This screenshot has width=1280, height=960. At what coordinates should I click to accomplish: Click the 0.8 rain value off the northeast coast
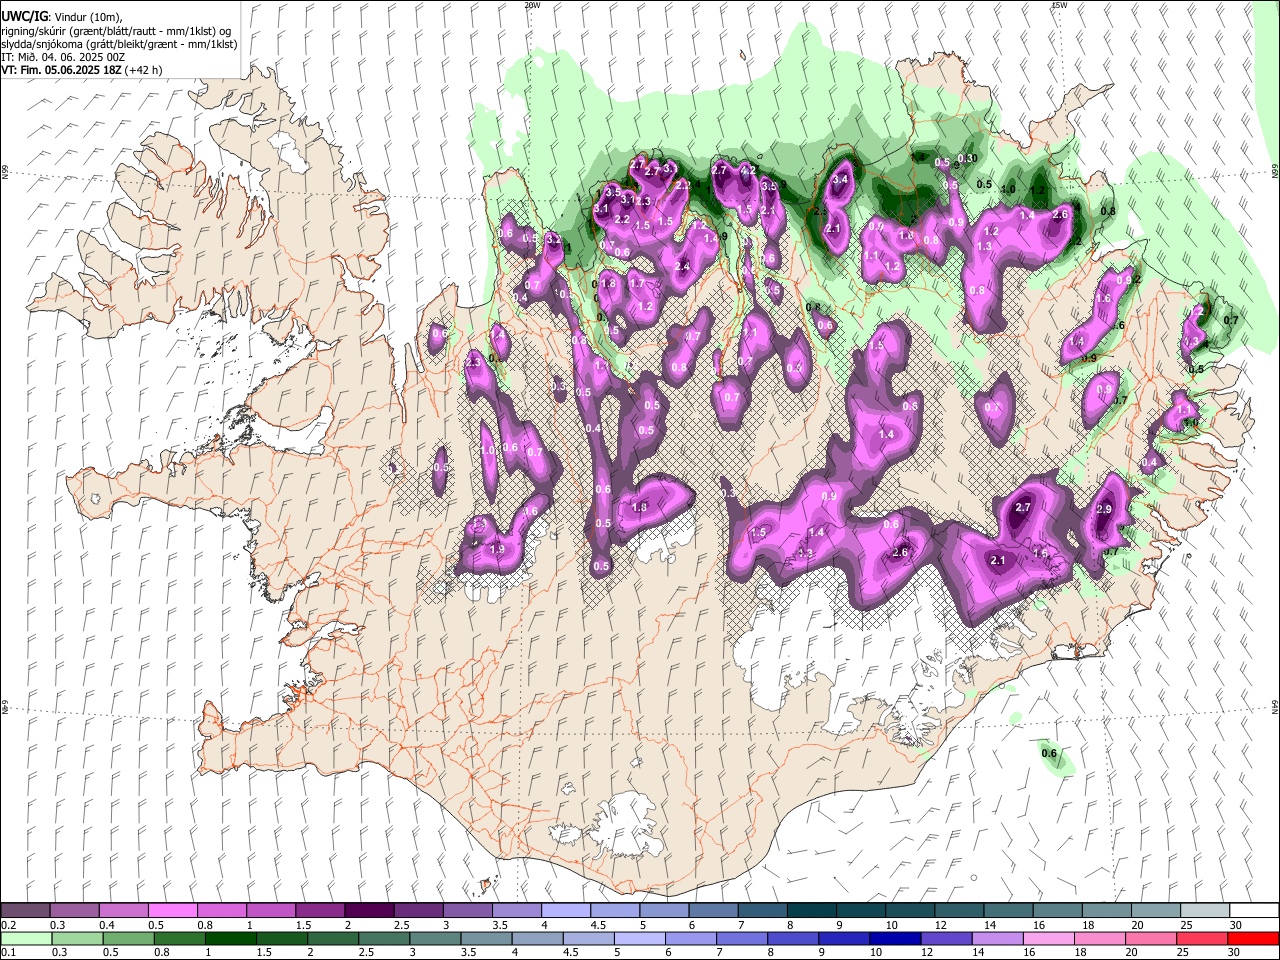pos(1108,211)
